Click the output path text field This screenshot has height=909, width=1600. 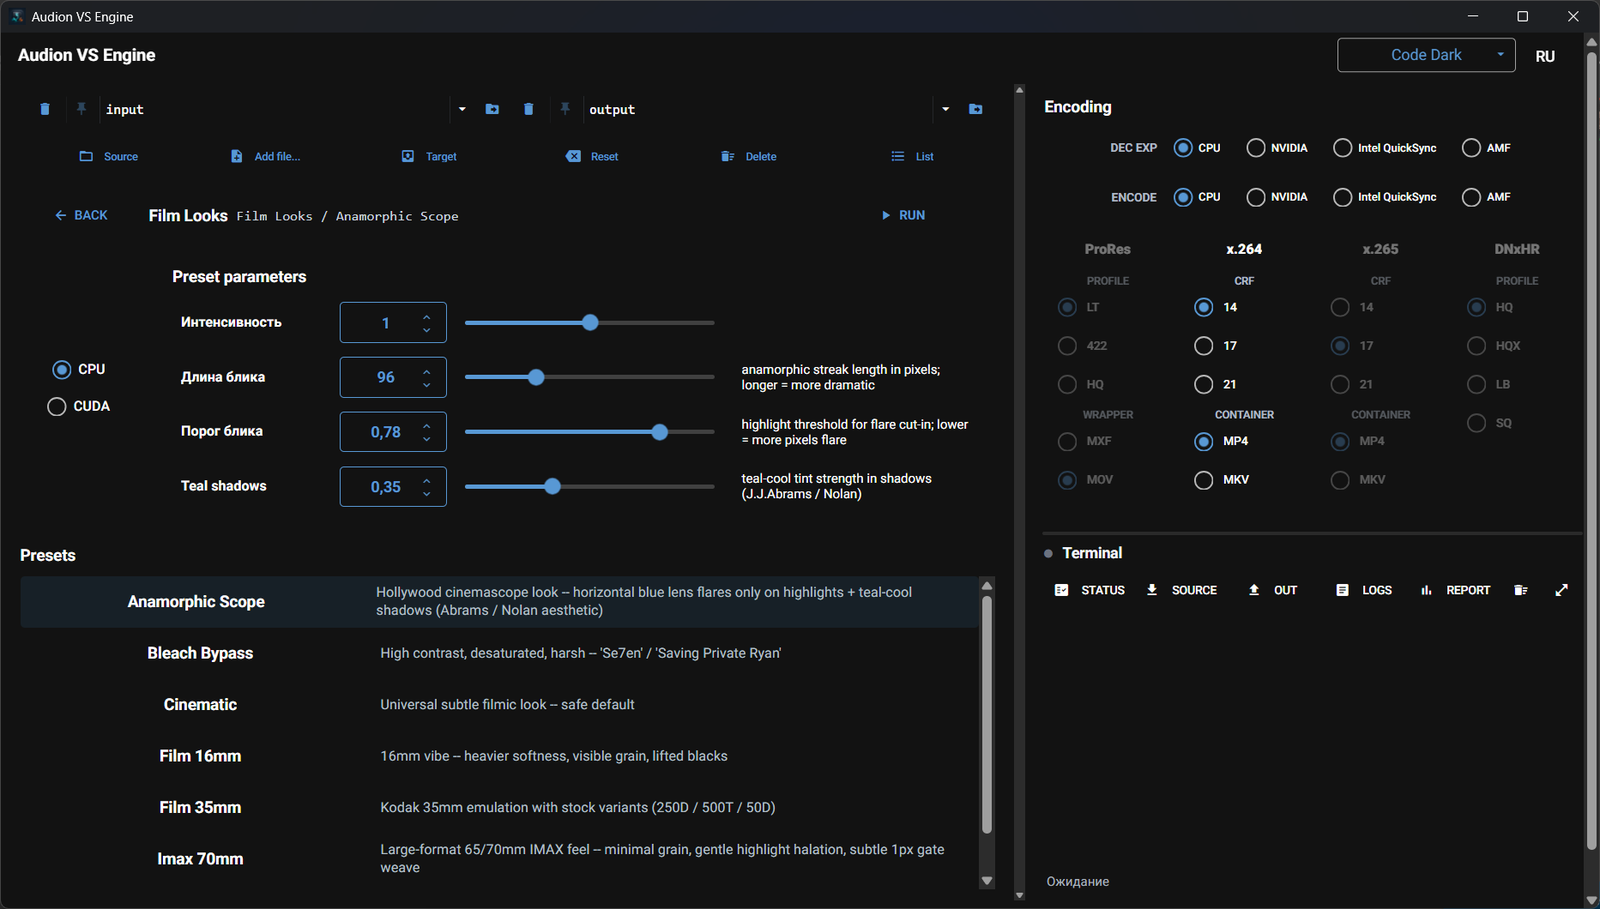pos(760,109)
